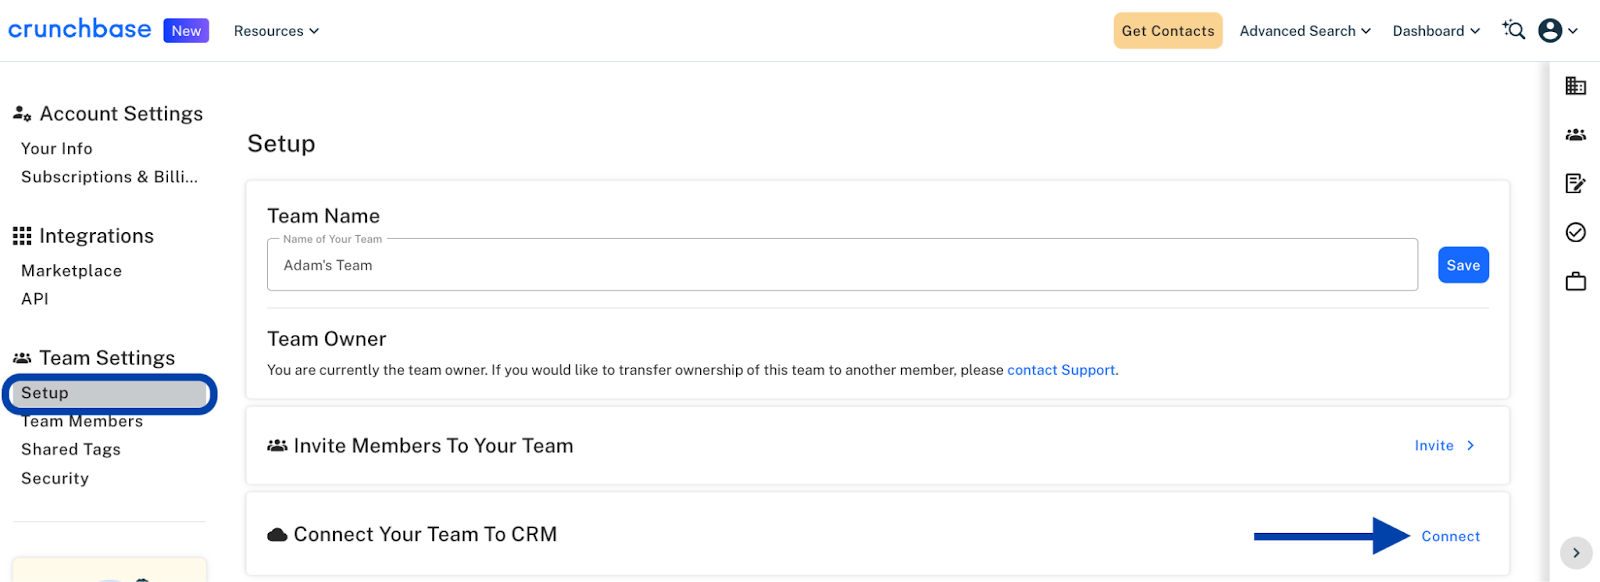The width and height of the screenshot is (1600, 582).
Task: Open the Dashboard dropdown
Action: coord(1436,31)
